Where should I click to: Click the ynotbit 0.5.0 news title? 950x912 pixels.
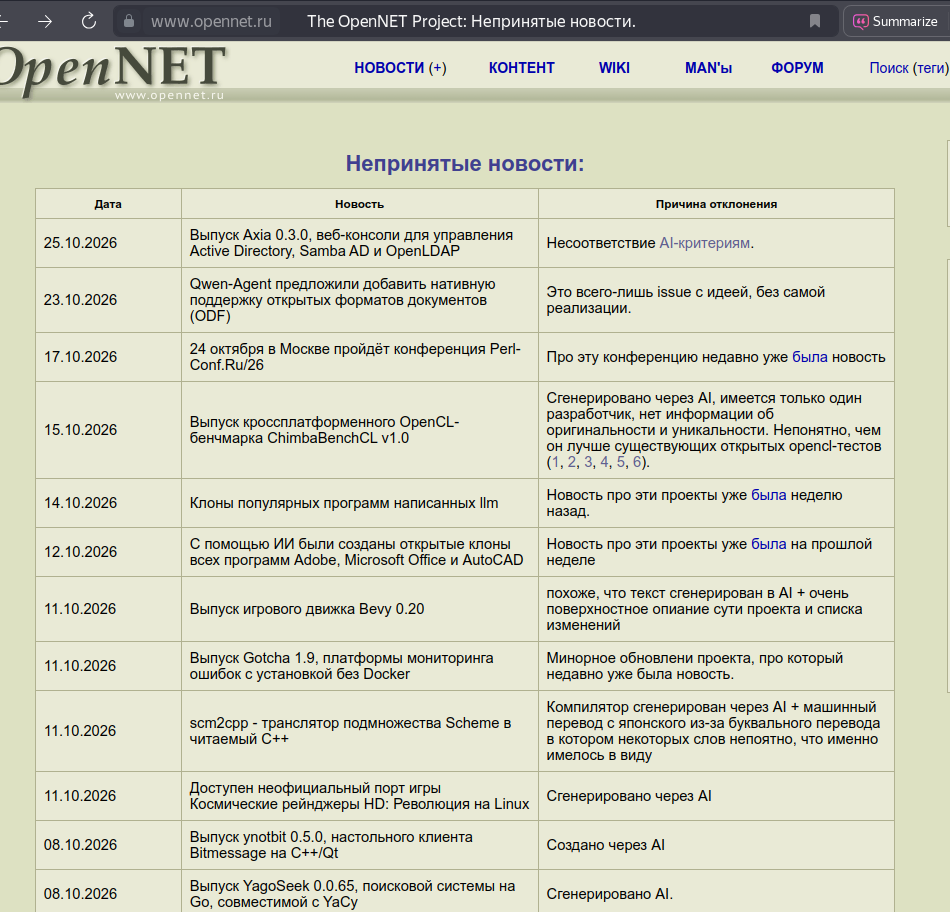(x=331, y=845)
